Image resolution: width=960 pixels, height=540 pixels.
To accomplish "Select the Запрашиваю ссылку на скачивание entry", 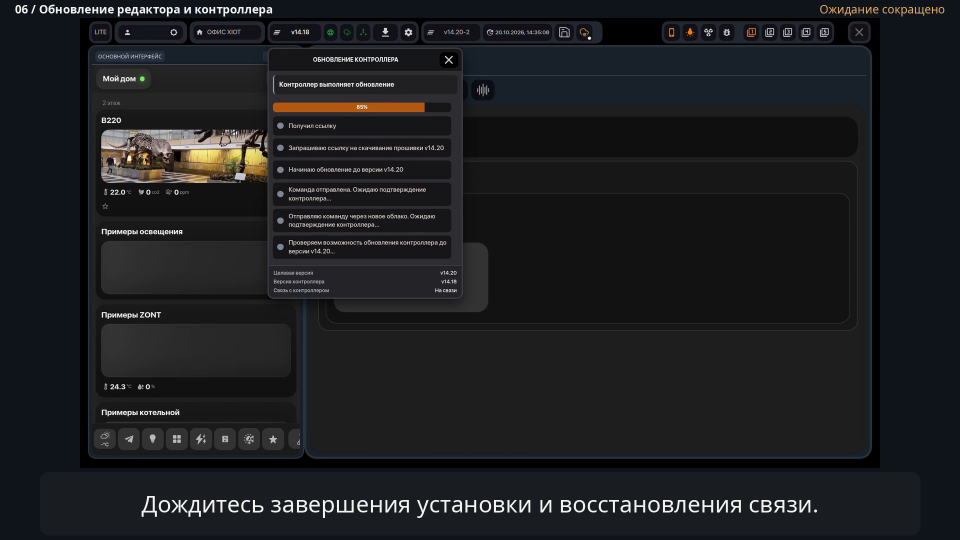I will click(x=362, y=148).
